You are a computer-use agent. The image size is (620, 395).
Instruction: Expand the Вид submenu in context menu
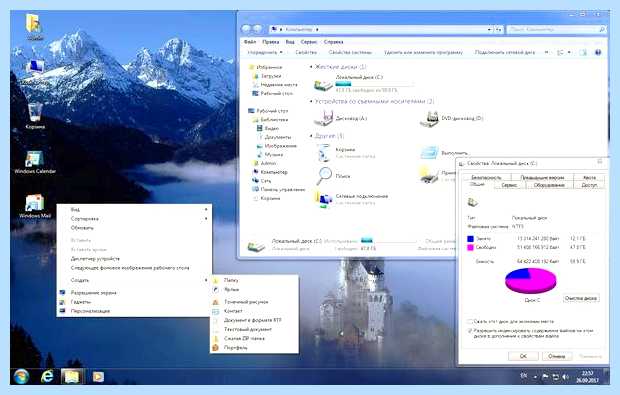134,209
